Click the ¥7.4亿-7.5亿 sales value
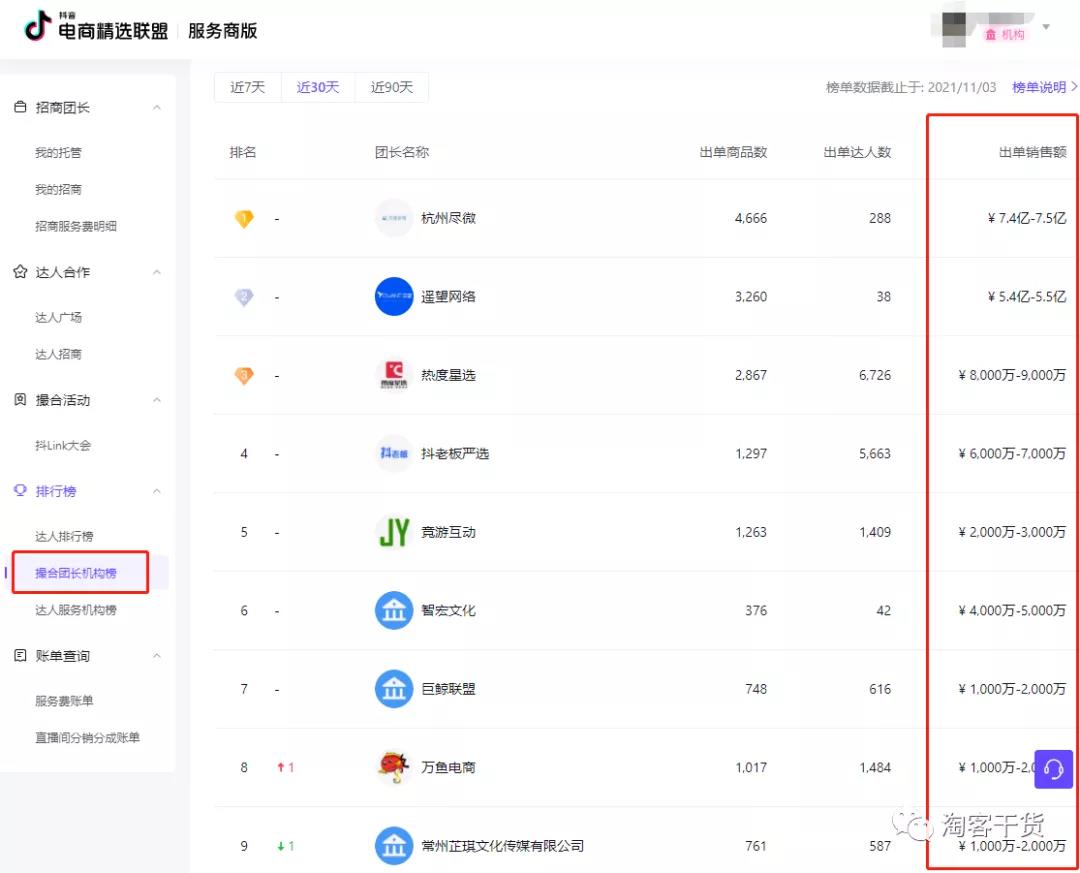Screen dimensions: 1080x873 (1027, 218)
